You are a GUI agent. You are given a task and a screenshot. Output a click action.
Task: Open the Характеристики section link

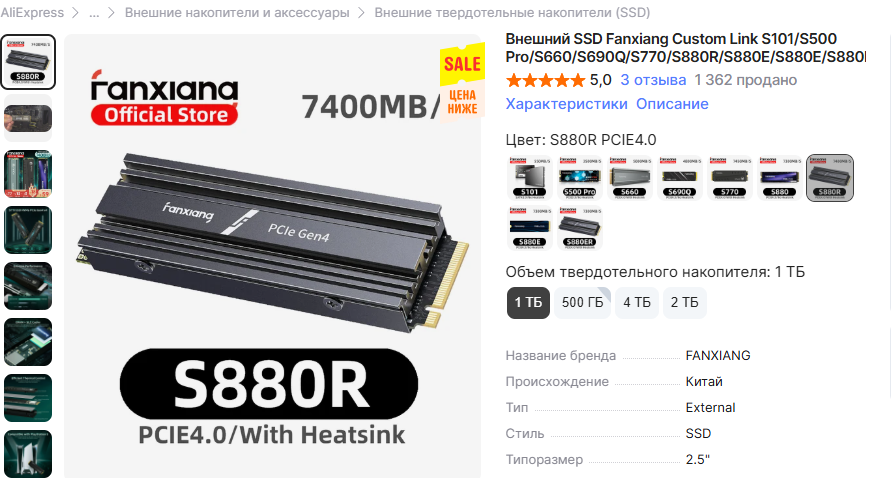tap(567, 104)
